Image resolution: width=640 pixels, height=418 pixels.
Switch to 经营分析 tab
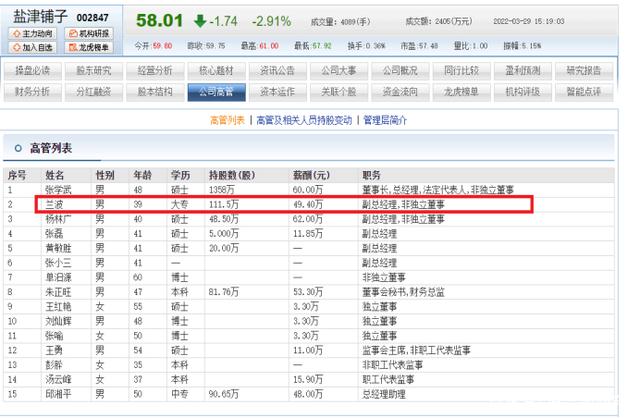coord(155,71)
